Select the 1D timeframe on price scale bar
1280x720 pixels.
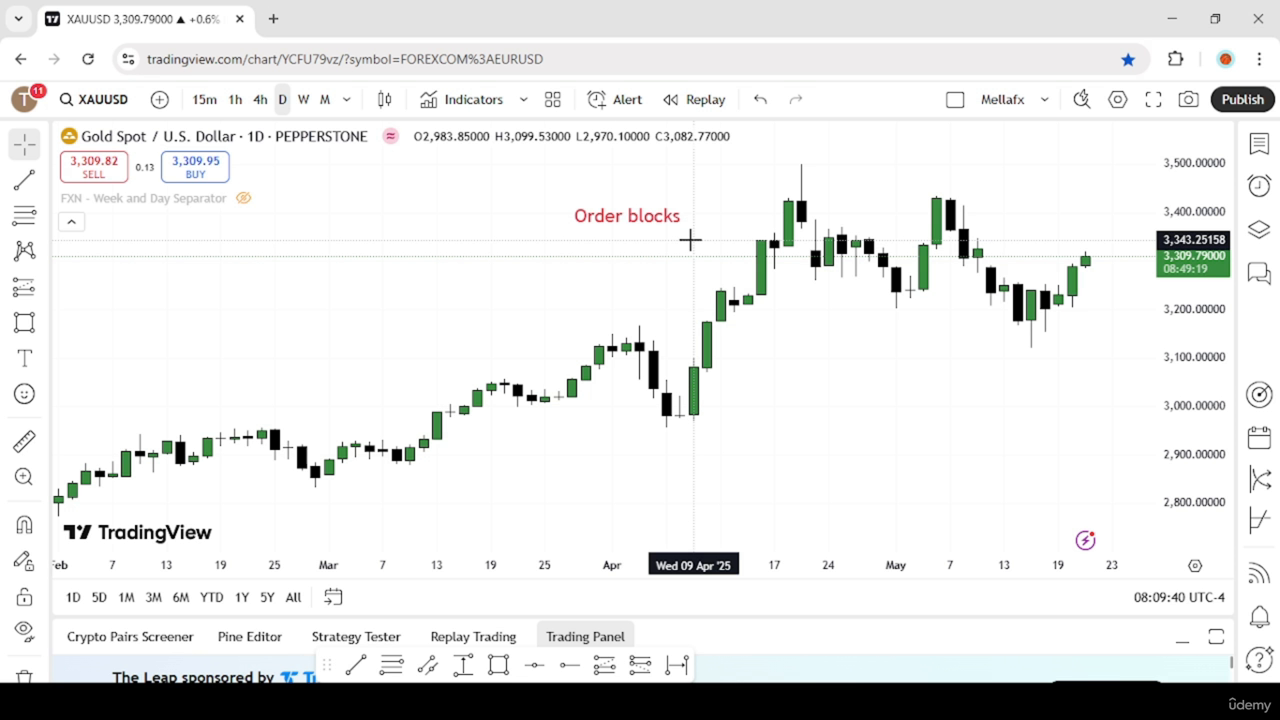coord(73,597)
